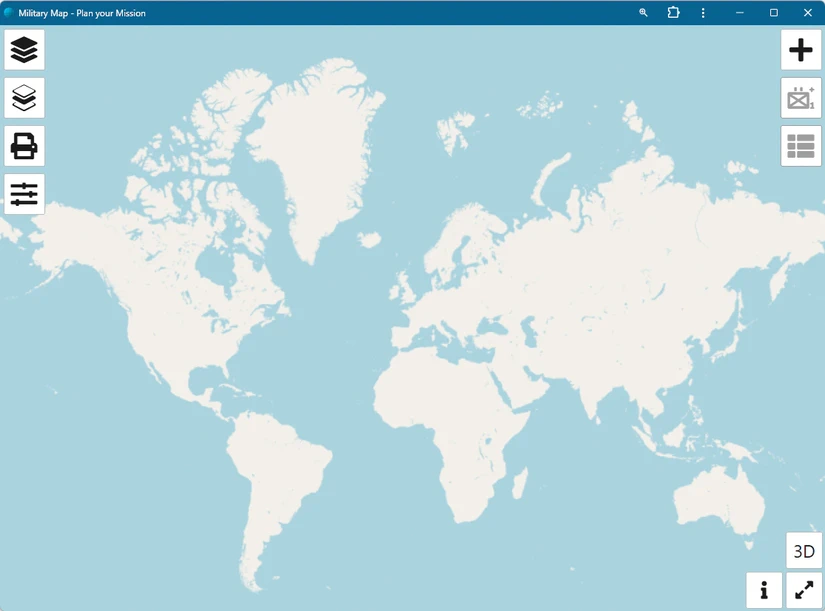This screenshot has height=611, width=825.
Task: Show the info about dialog
Action: tap(764, 590)
